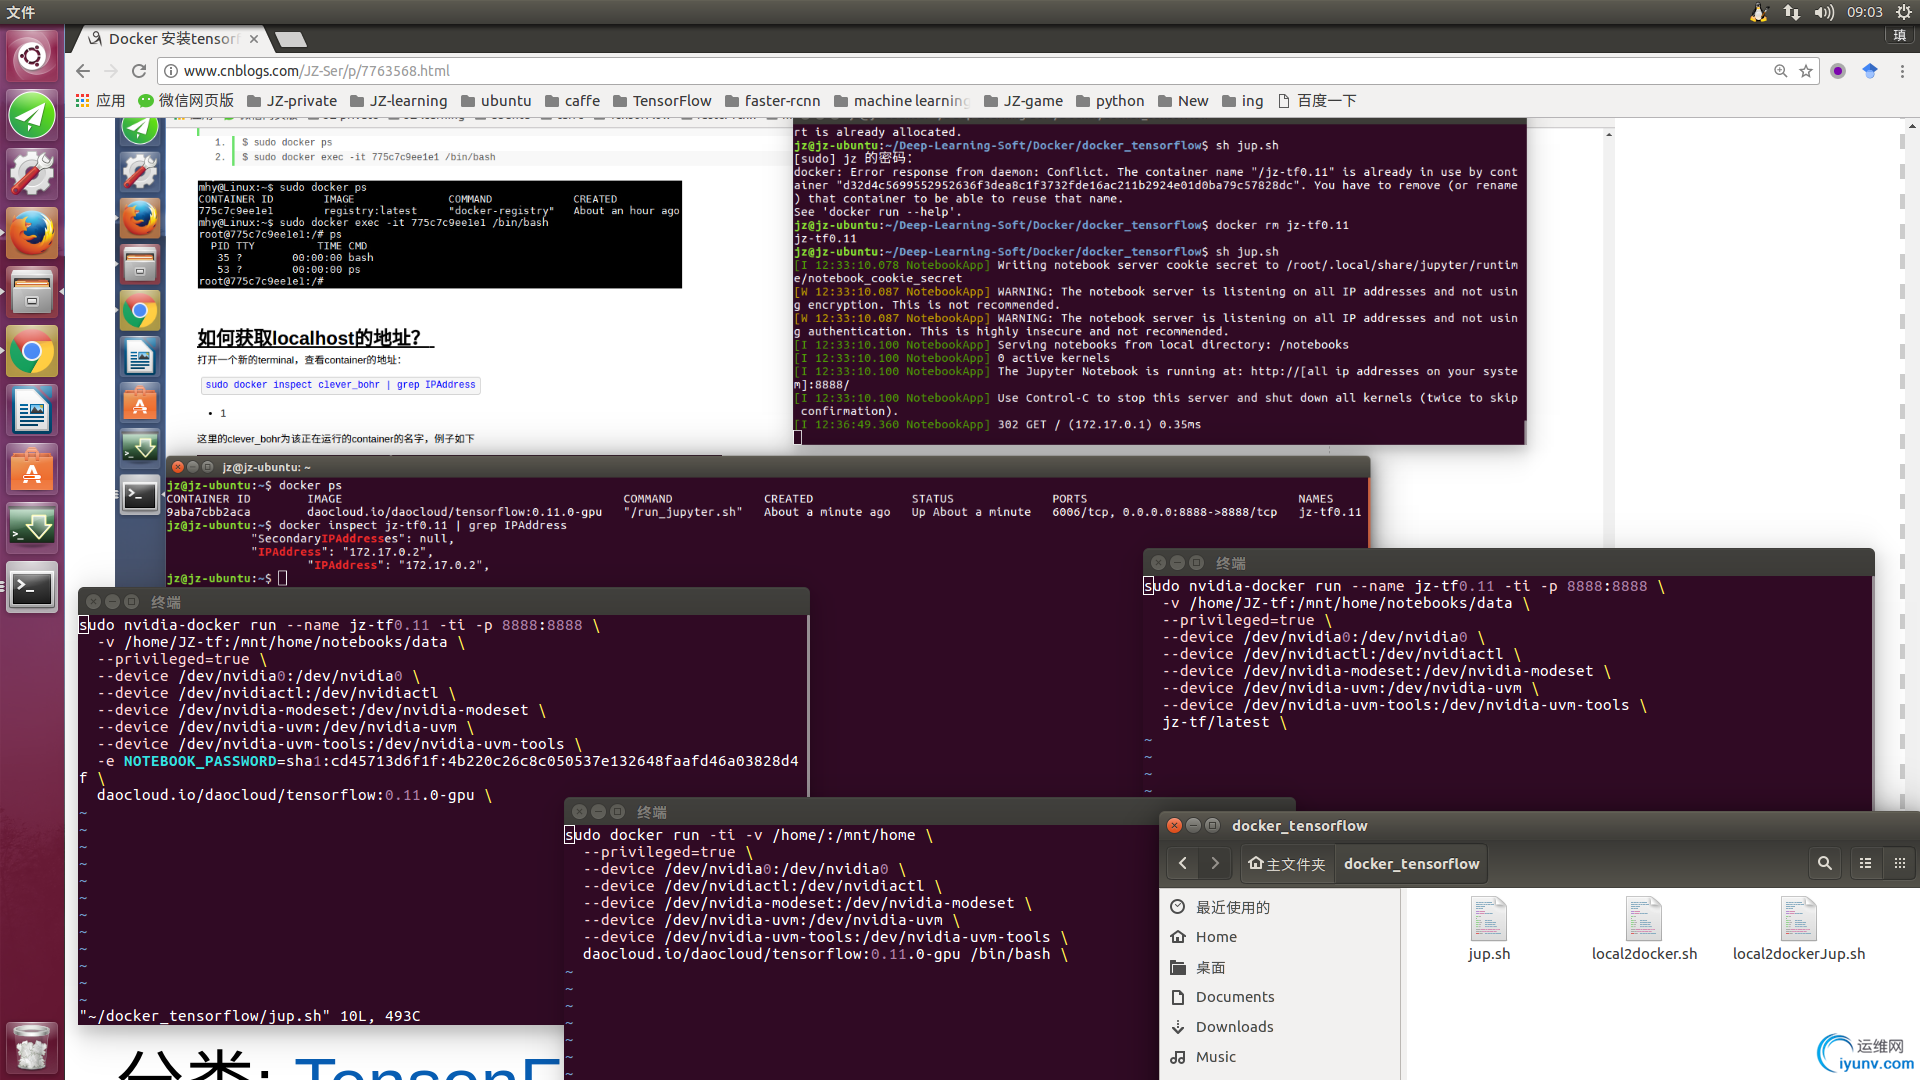The image size is (1920, 1080).
Task: Select Music in file manager sidebar
Action: (x=1280, y=1057)
